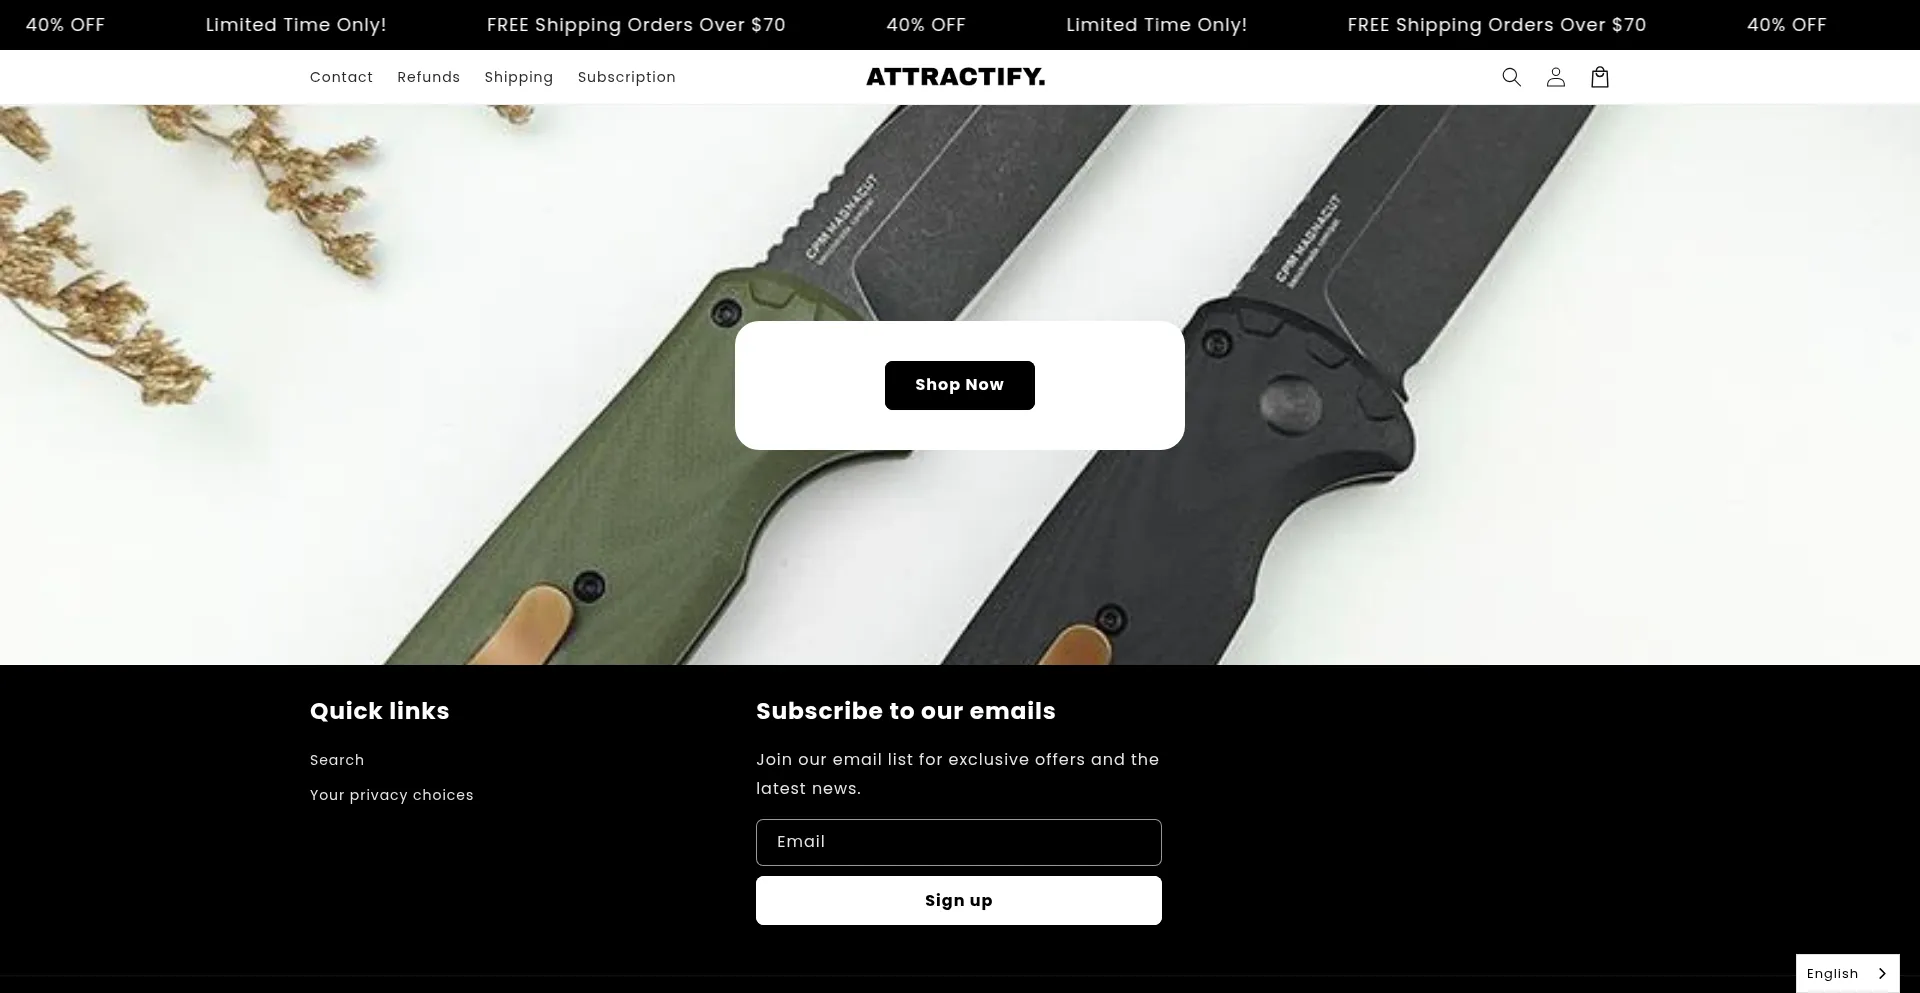Open the Contact menu item
The image size is (1920, 993).
pyautogui.click(x=341, y=77)
